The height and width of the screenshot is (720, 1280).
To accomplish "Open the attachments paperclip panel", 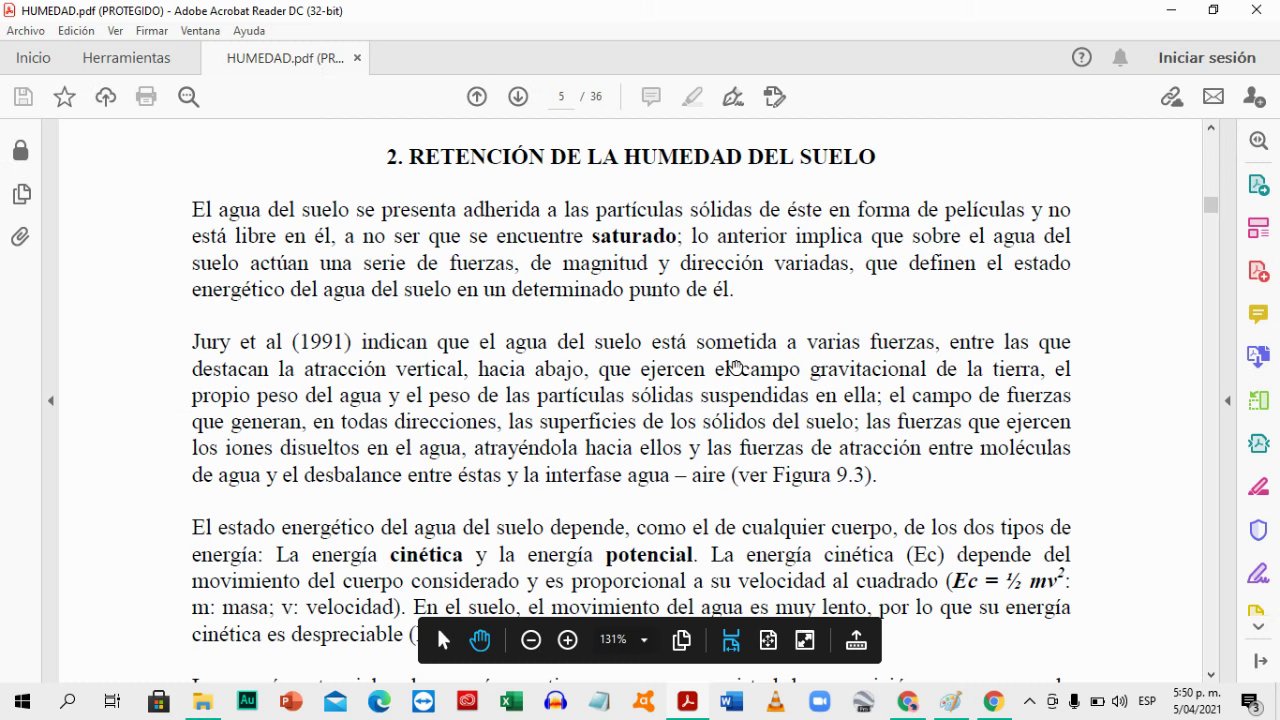I will (20, 237).
